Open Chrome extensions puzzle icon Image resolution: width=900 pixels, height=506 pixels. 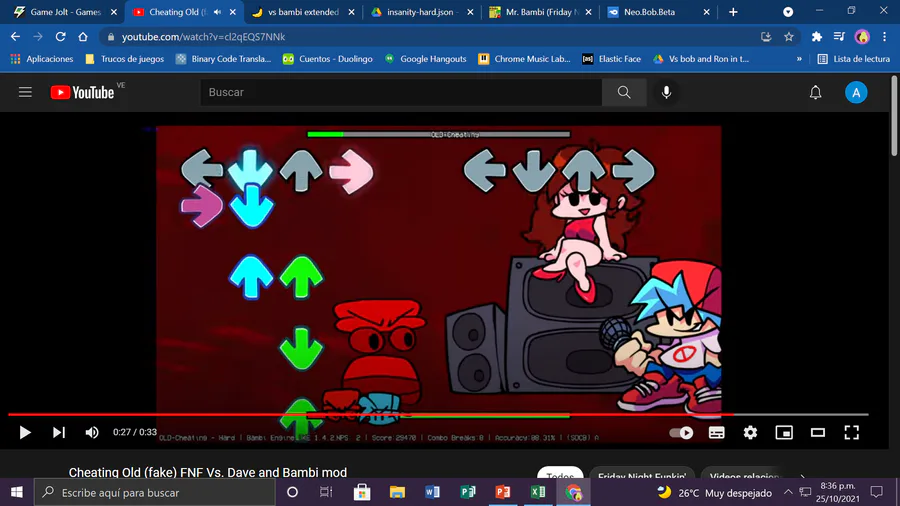(817, 37)
